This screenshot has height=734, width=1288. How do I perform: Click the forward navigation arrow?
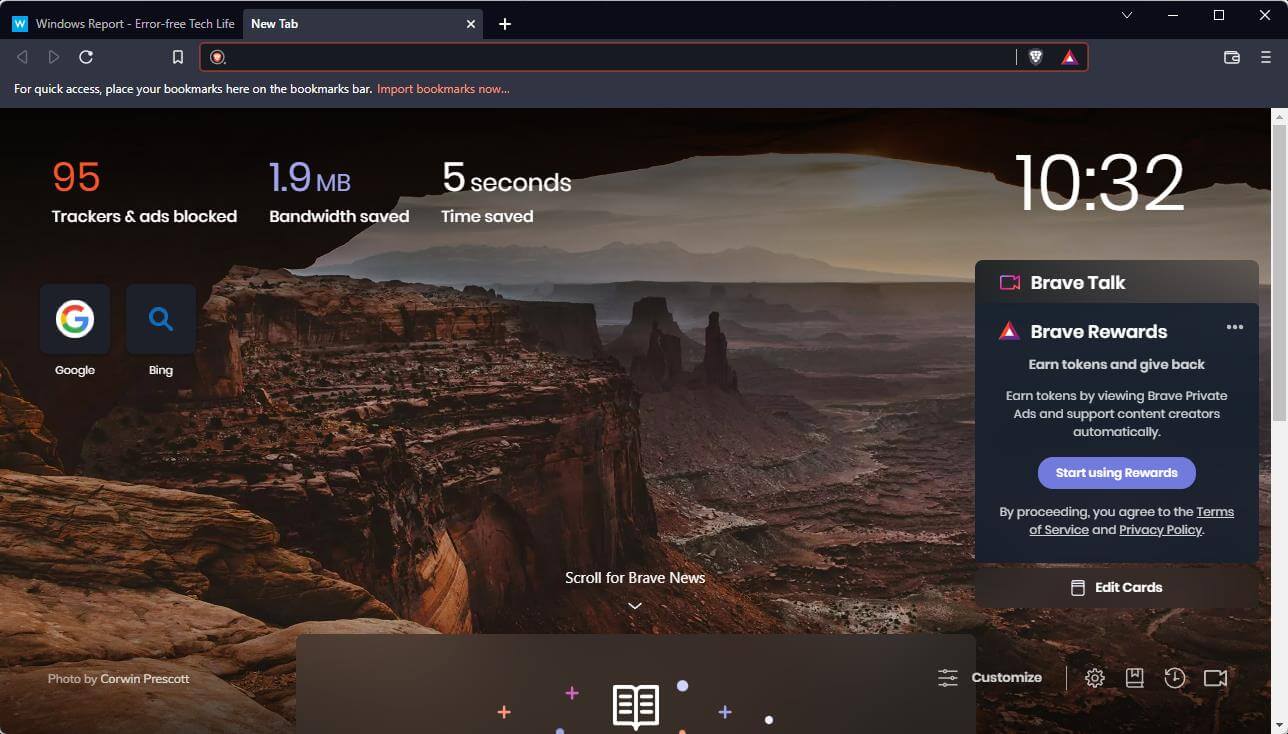tap(54, 57)
